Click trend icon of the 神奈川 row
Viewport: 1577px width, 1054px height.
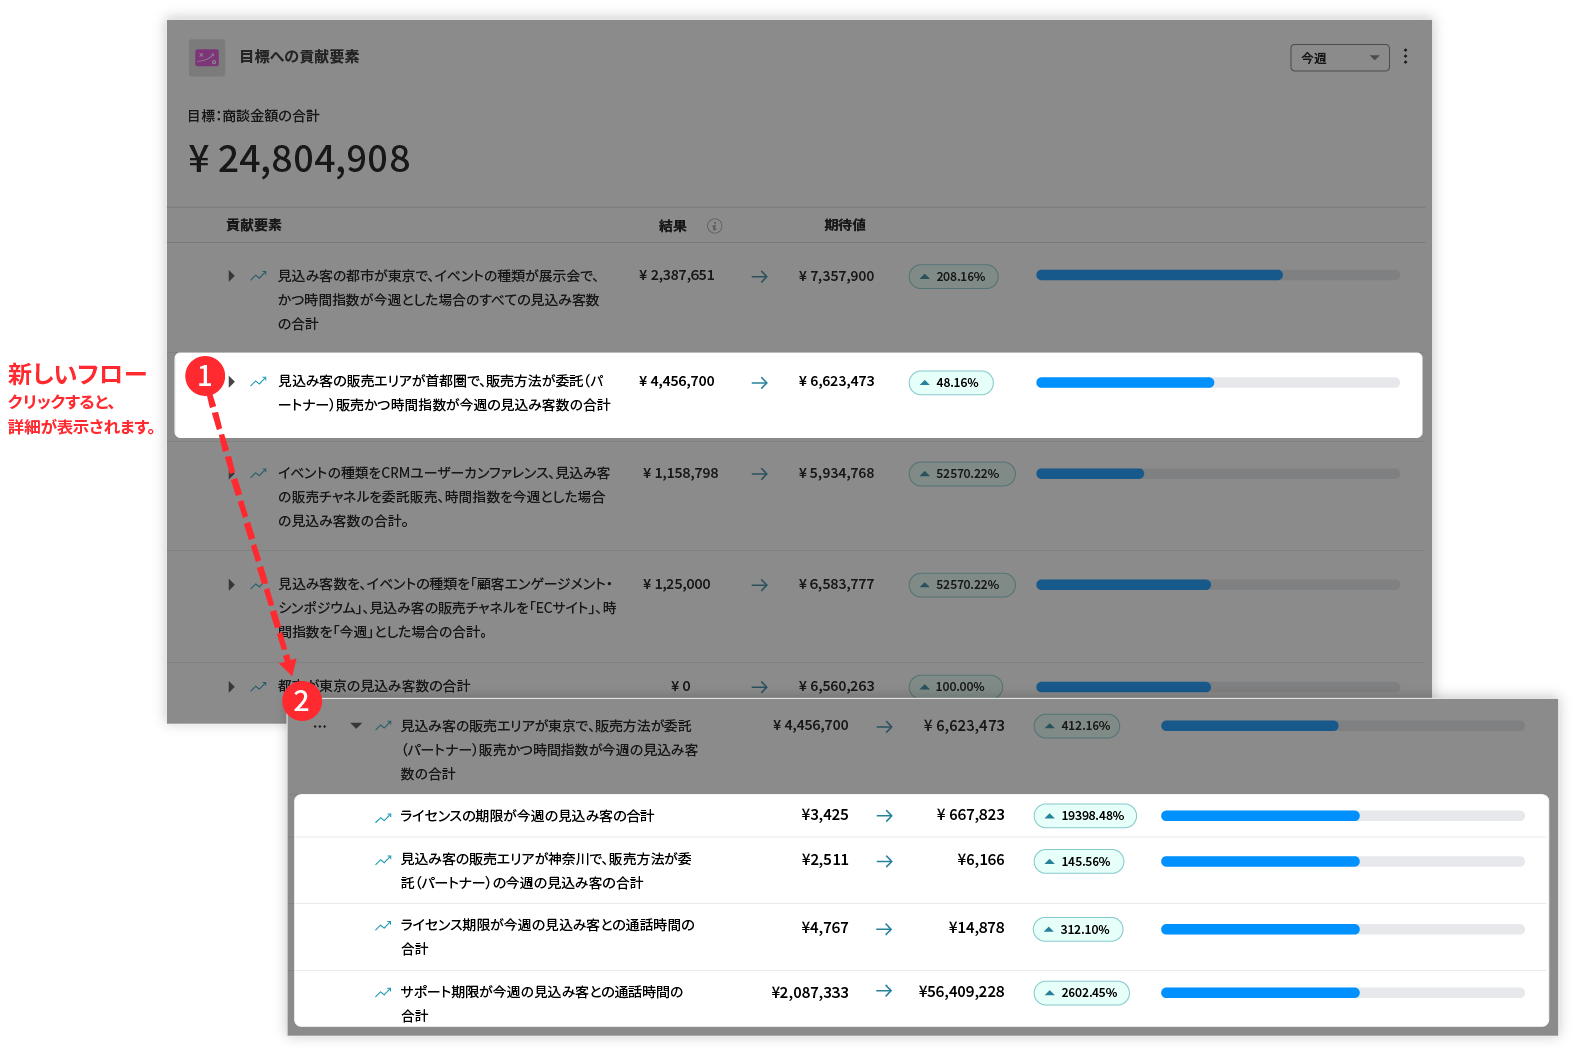pyautogui.click(x=383, y=859)
